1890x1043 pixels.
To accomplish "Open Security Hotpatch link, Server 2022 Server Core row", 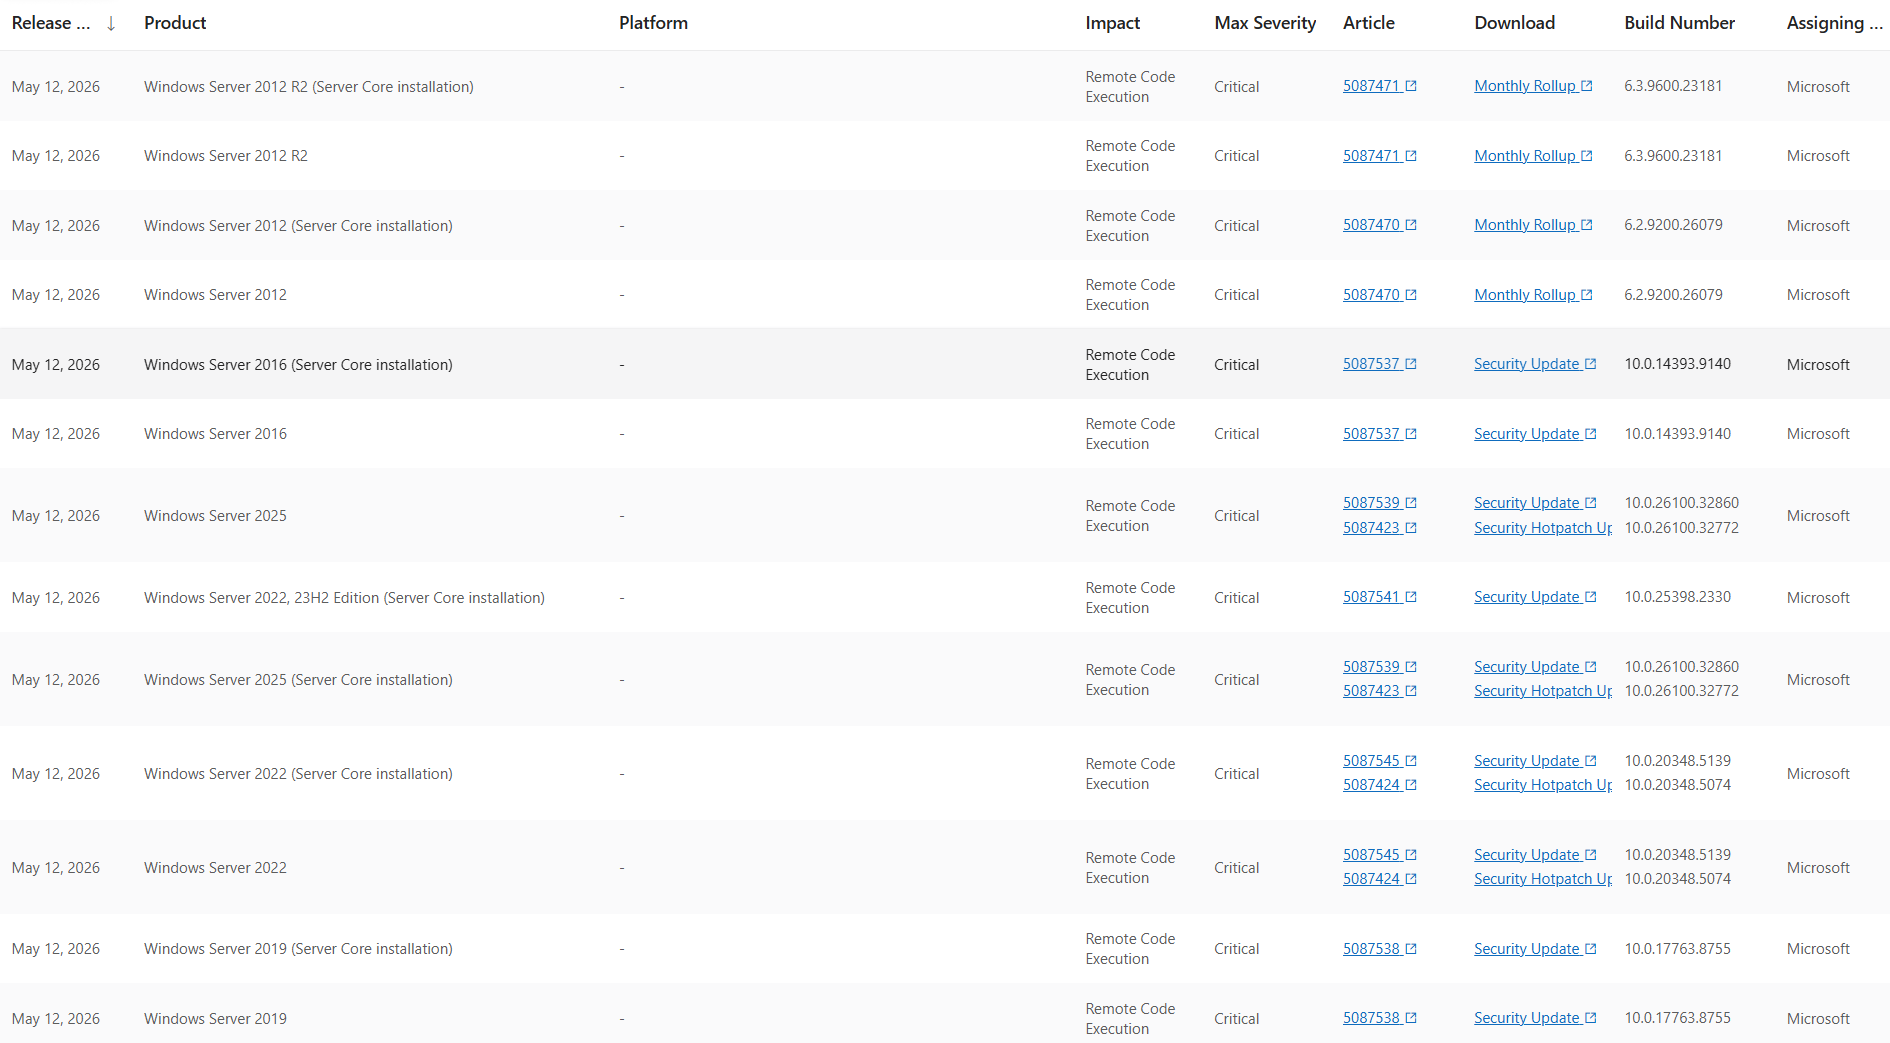I will tap(1543, 785).
